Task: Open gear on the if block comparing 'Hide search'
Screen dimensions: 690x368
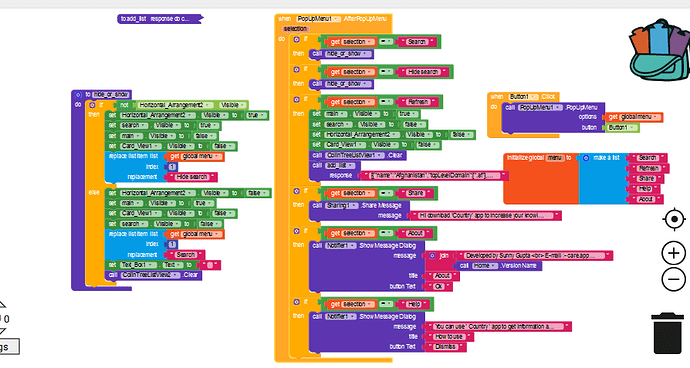Action: click(297, 70)
